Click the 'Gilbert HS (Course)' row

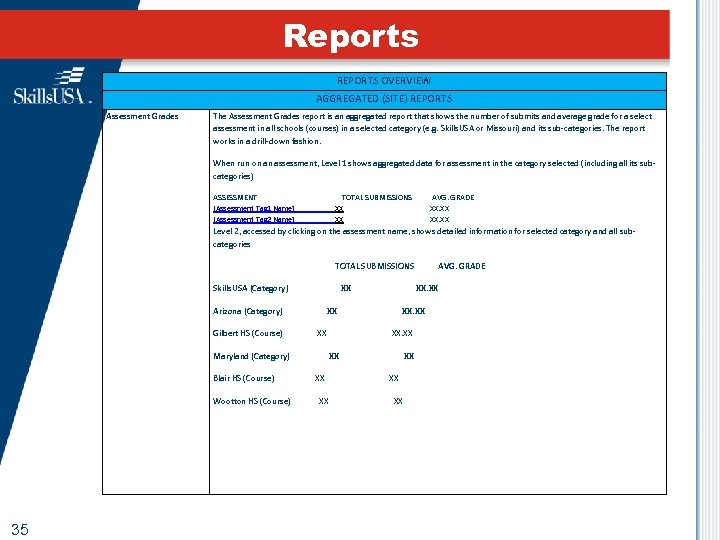click(x=312, y=333)
